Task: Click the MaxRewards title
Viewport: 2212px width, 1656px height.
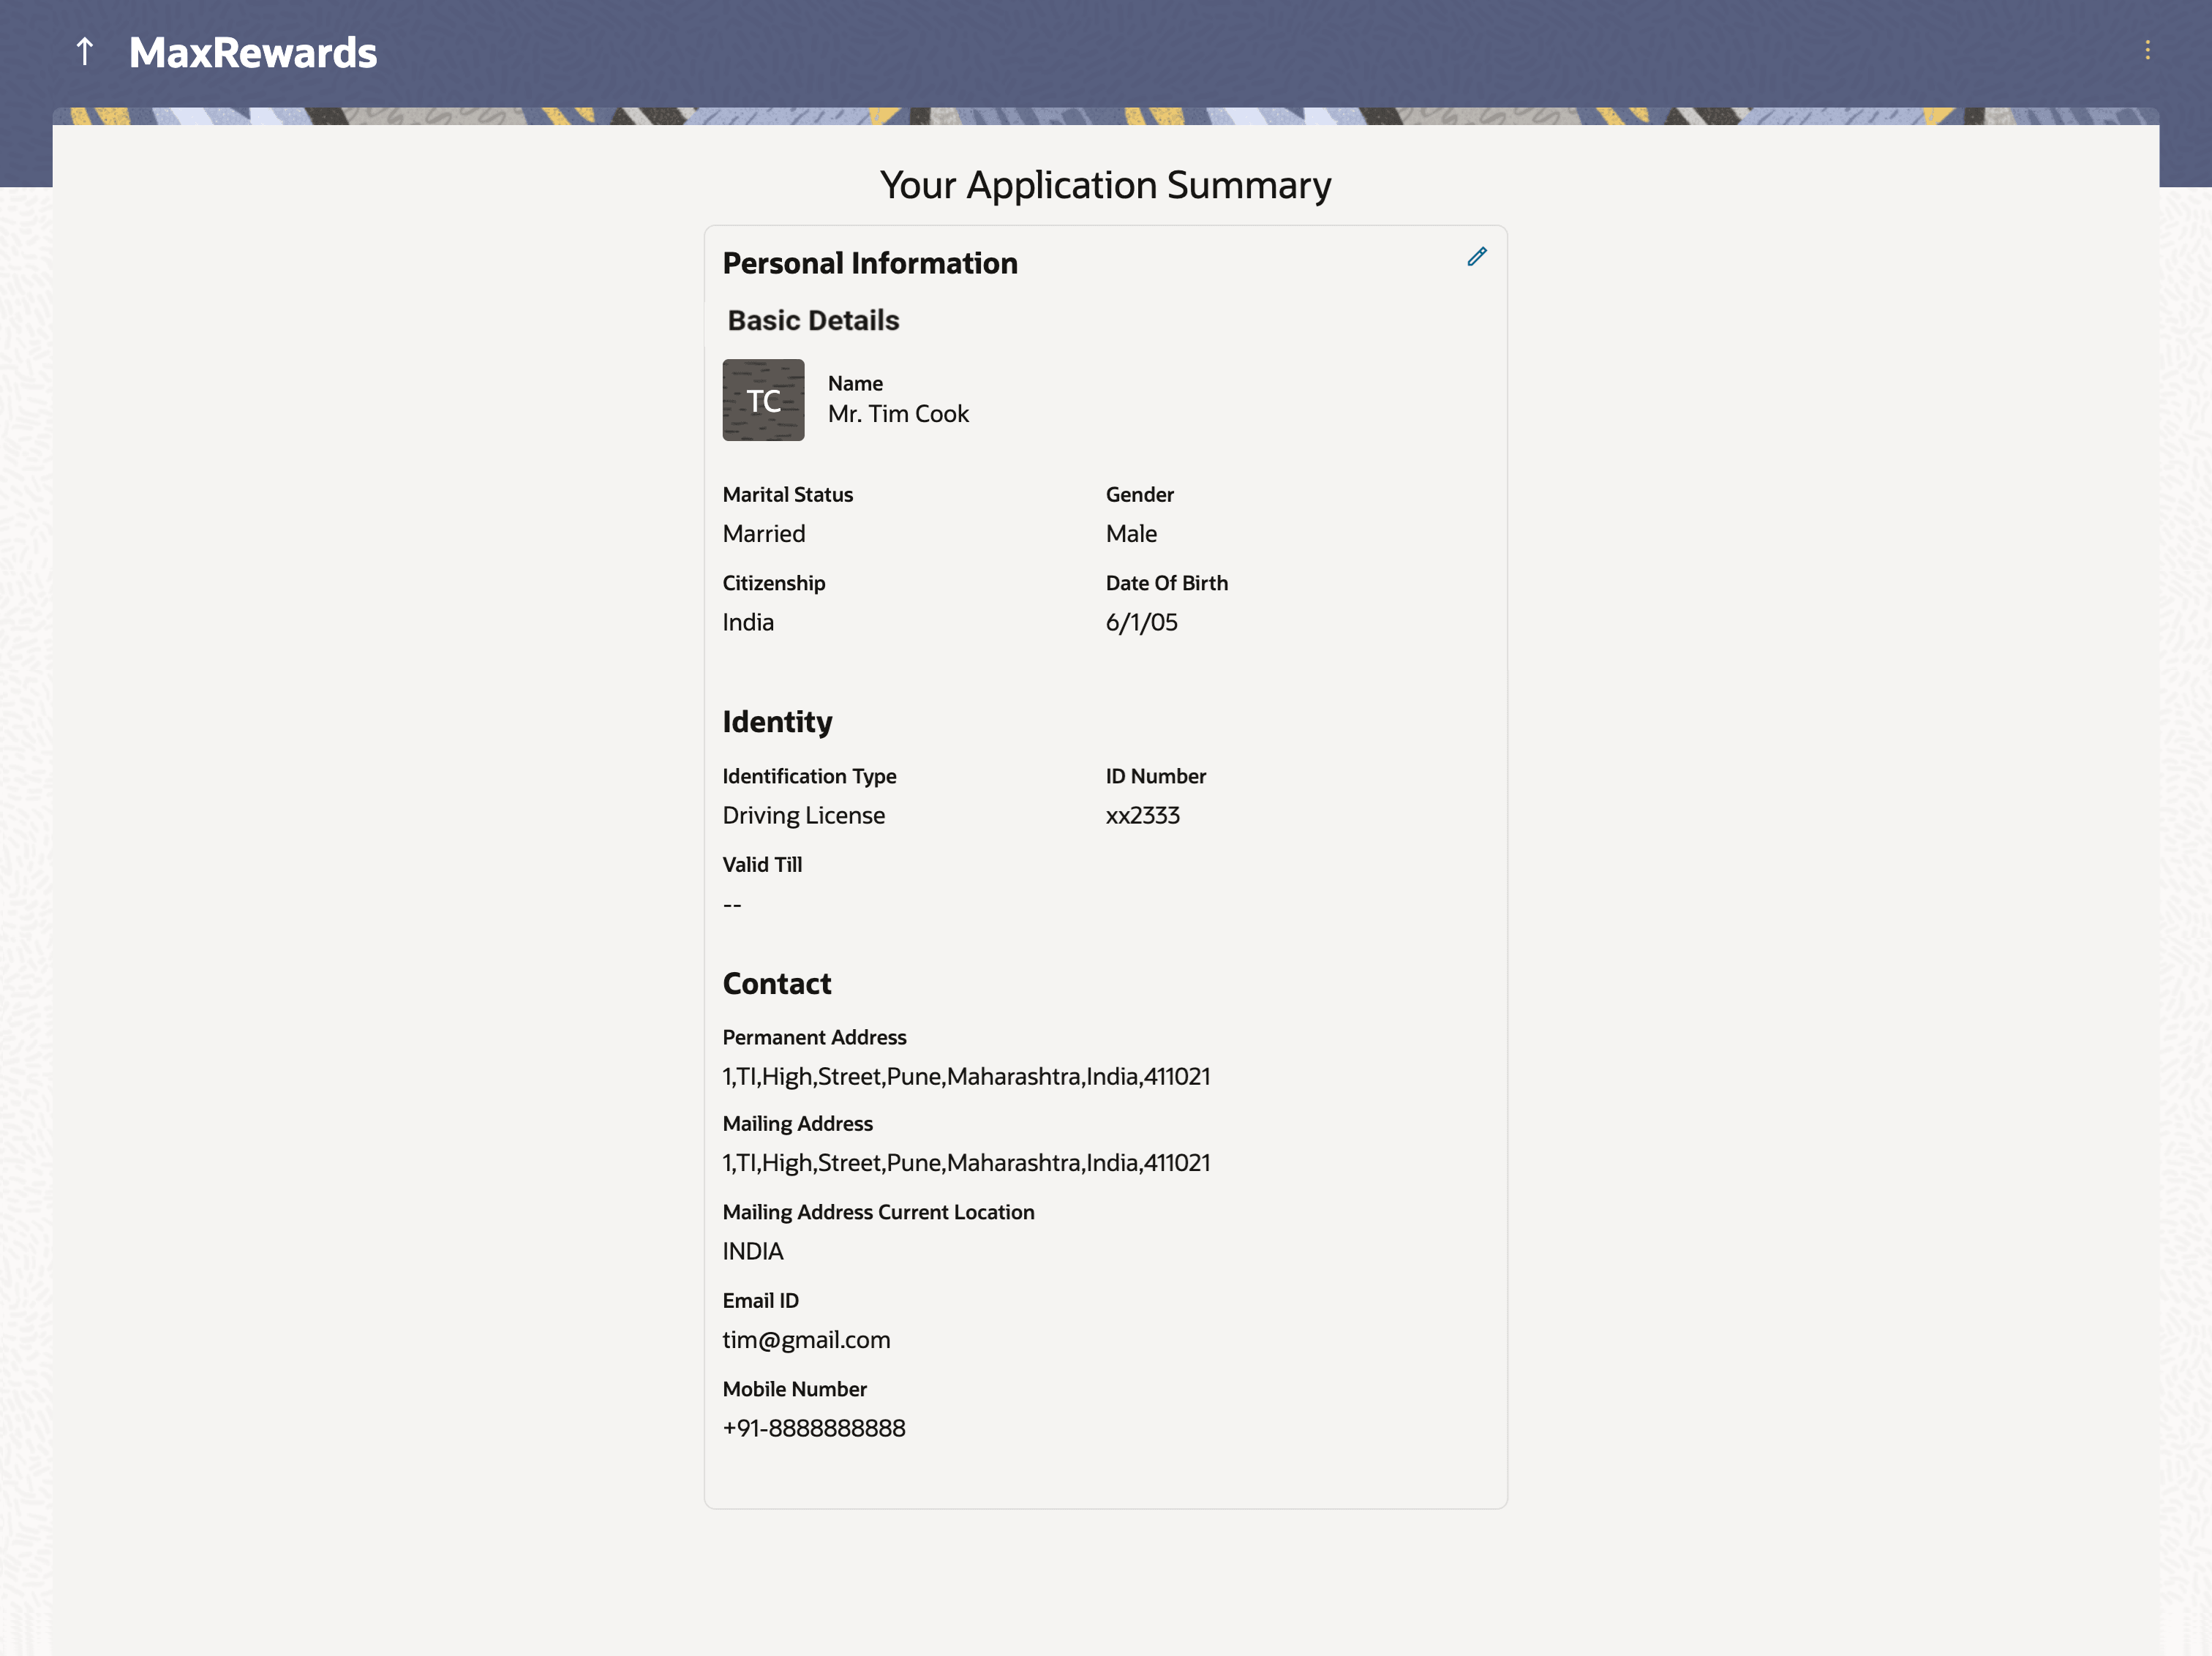Action: pos(253,53)
